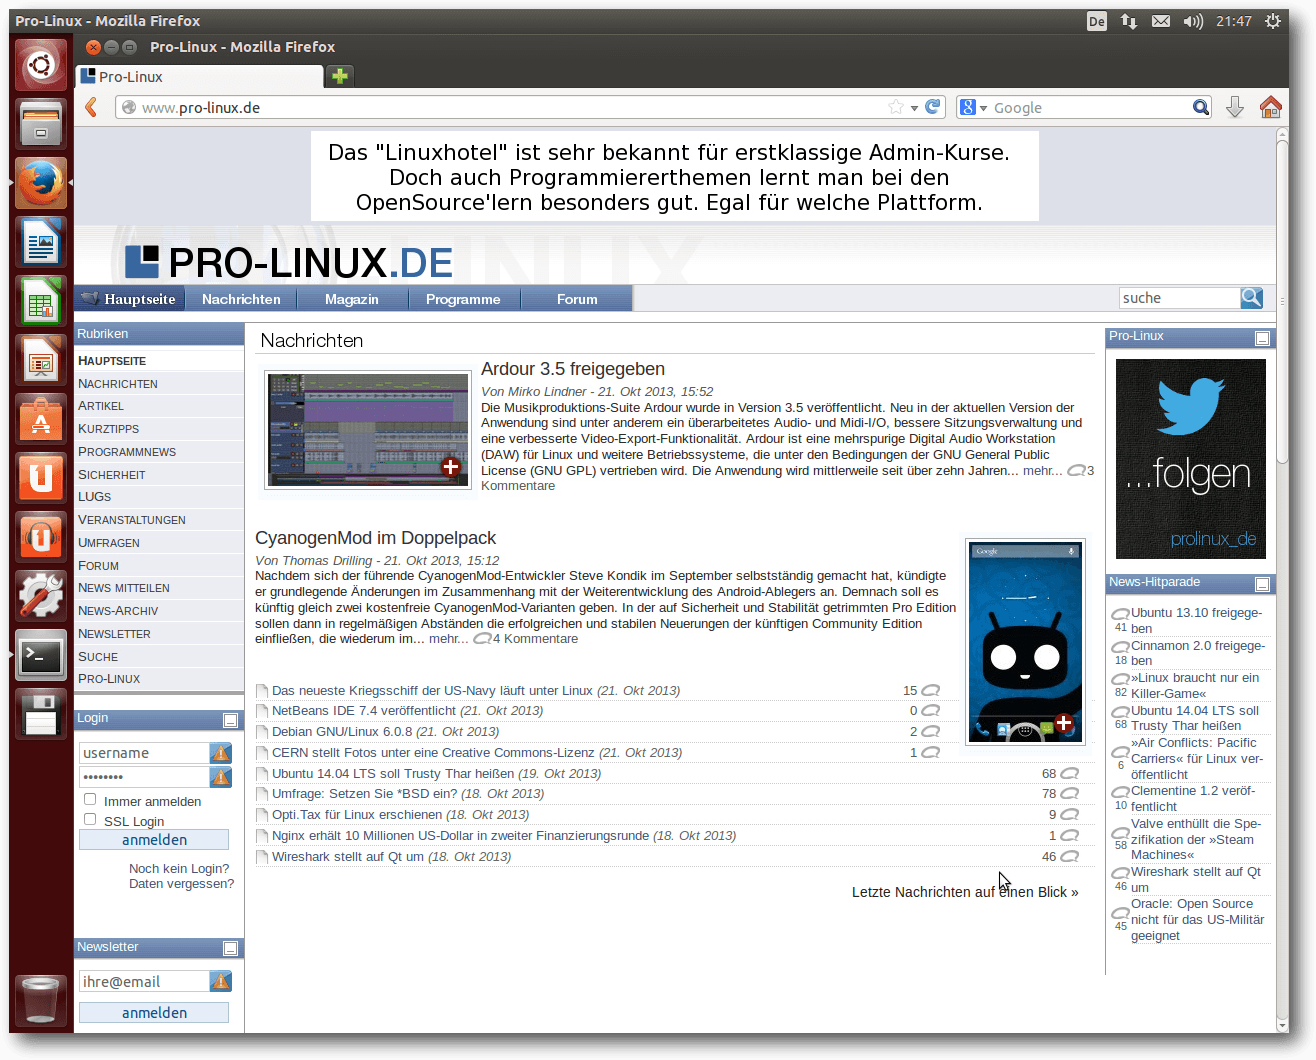
Task: Submit the site search magnifier button
Action: 1251,298
